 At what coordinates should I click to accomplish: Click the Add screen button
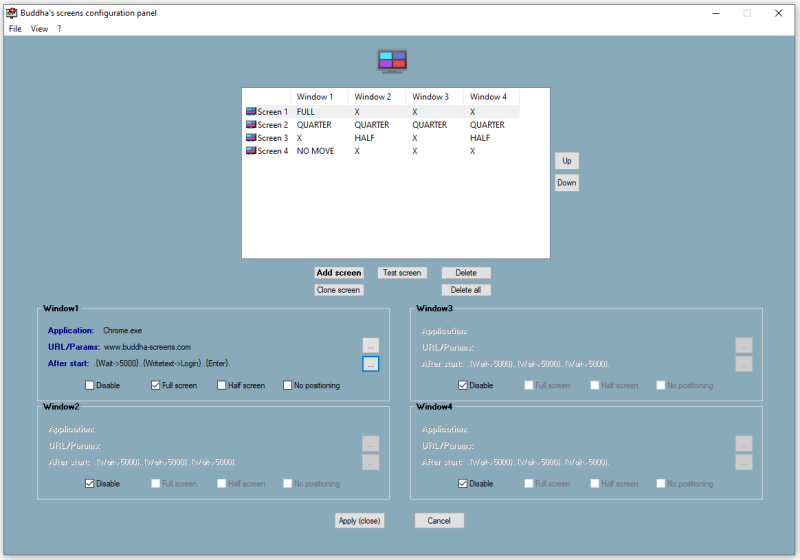coord(339,273)
